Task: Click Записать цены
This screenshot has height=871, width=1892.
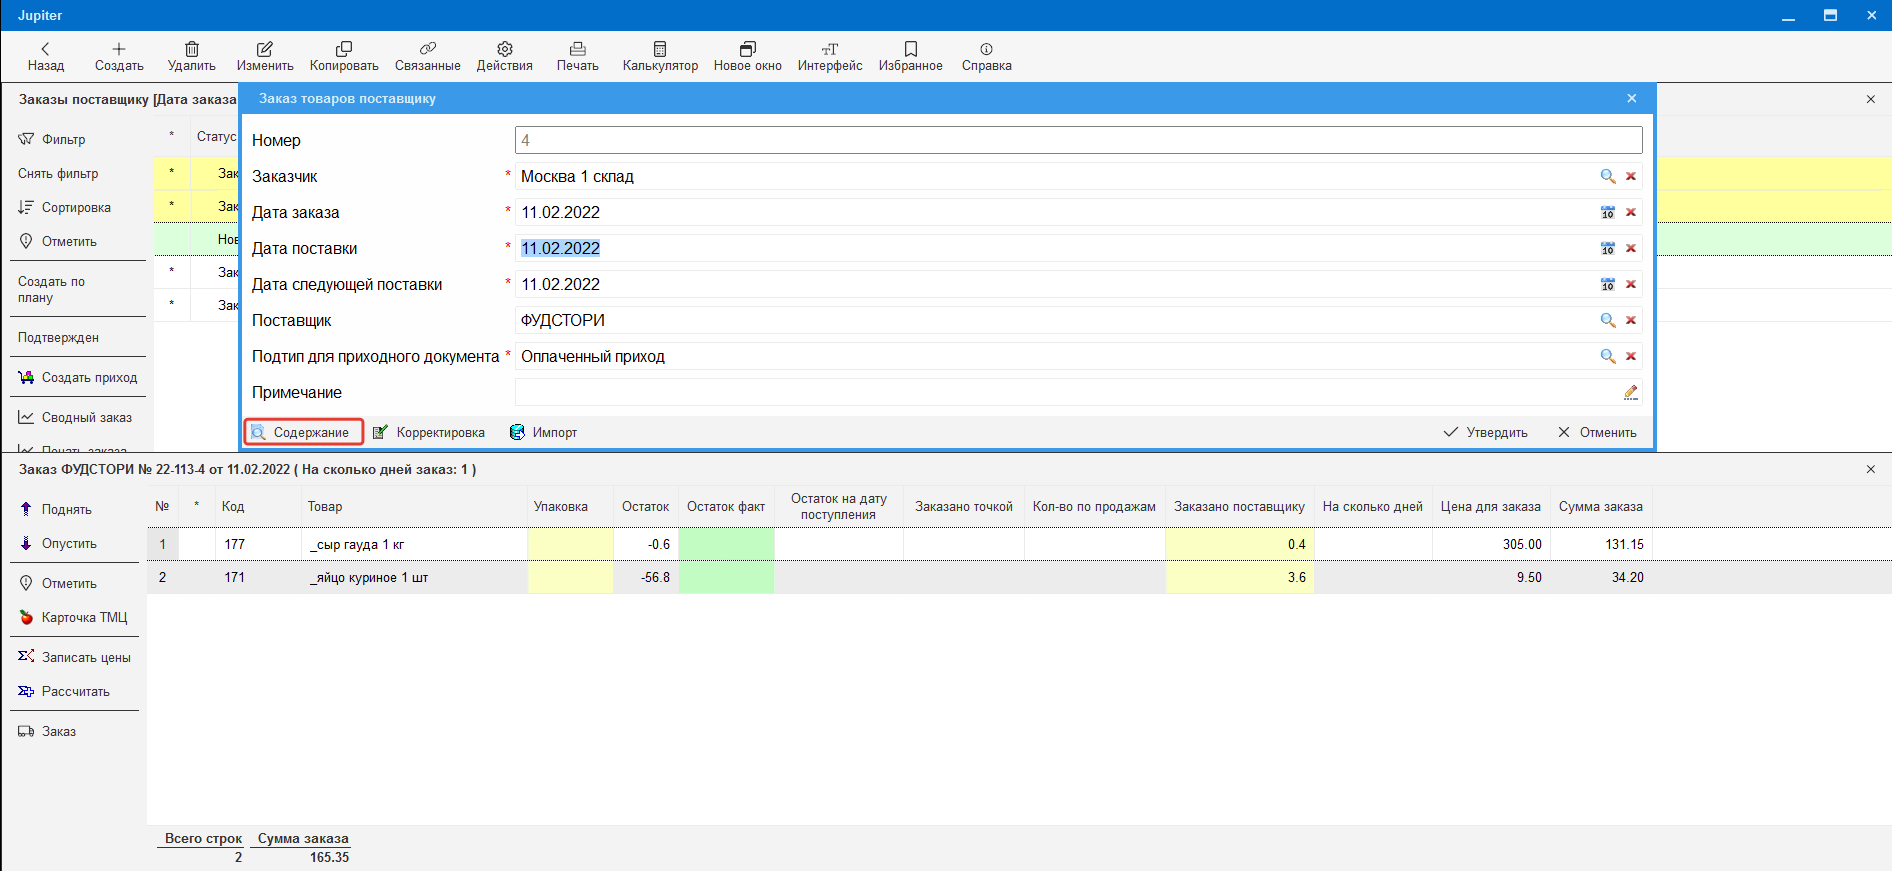Action: tap(75, 657)
